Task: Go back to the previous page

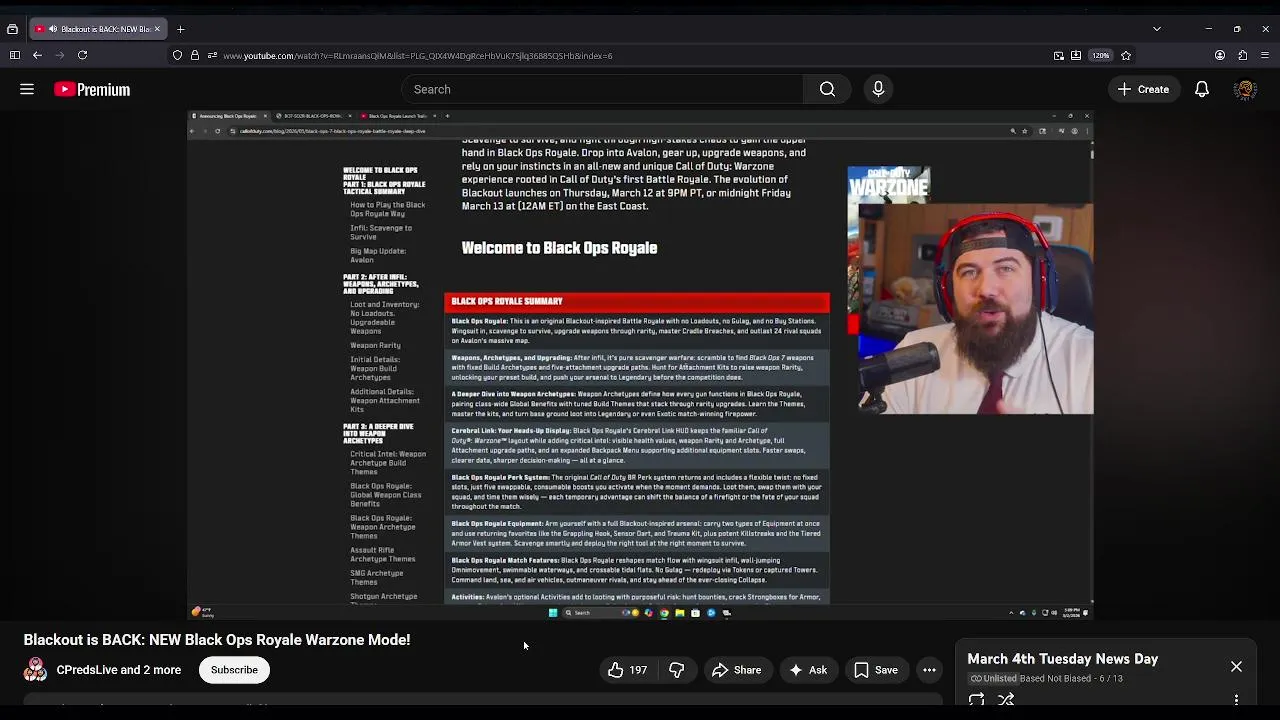Action: pos(37,55)
